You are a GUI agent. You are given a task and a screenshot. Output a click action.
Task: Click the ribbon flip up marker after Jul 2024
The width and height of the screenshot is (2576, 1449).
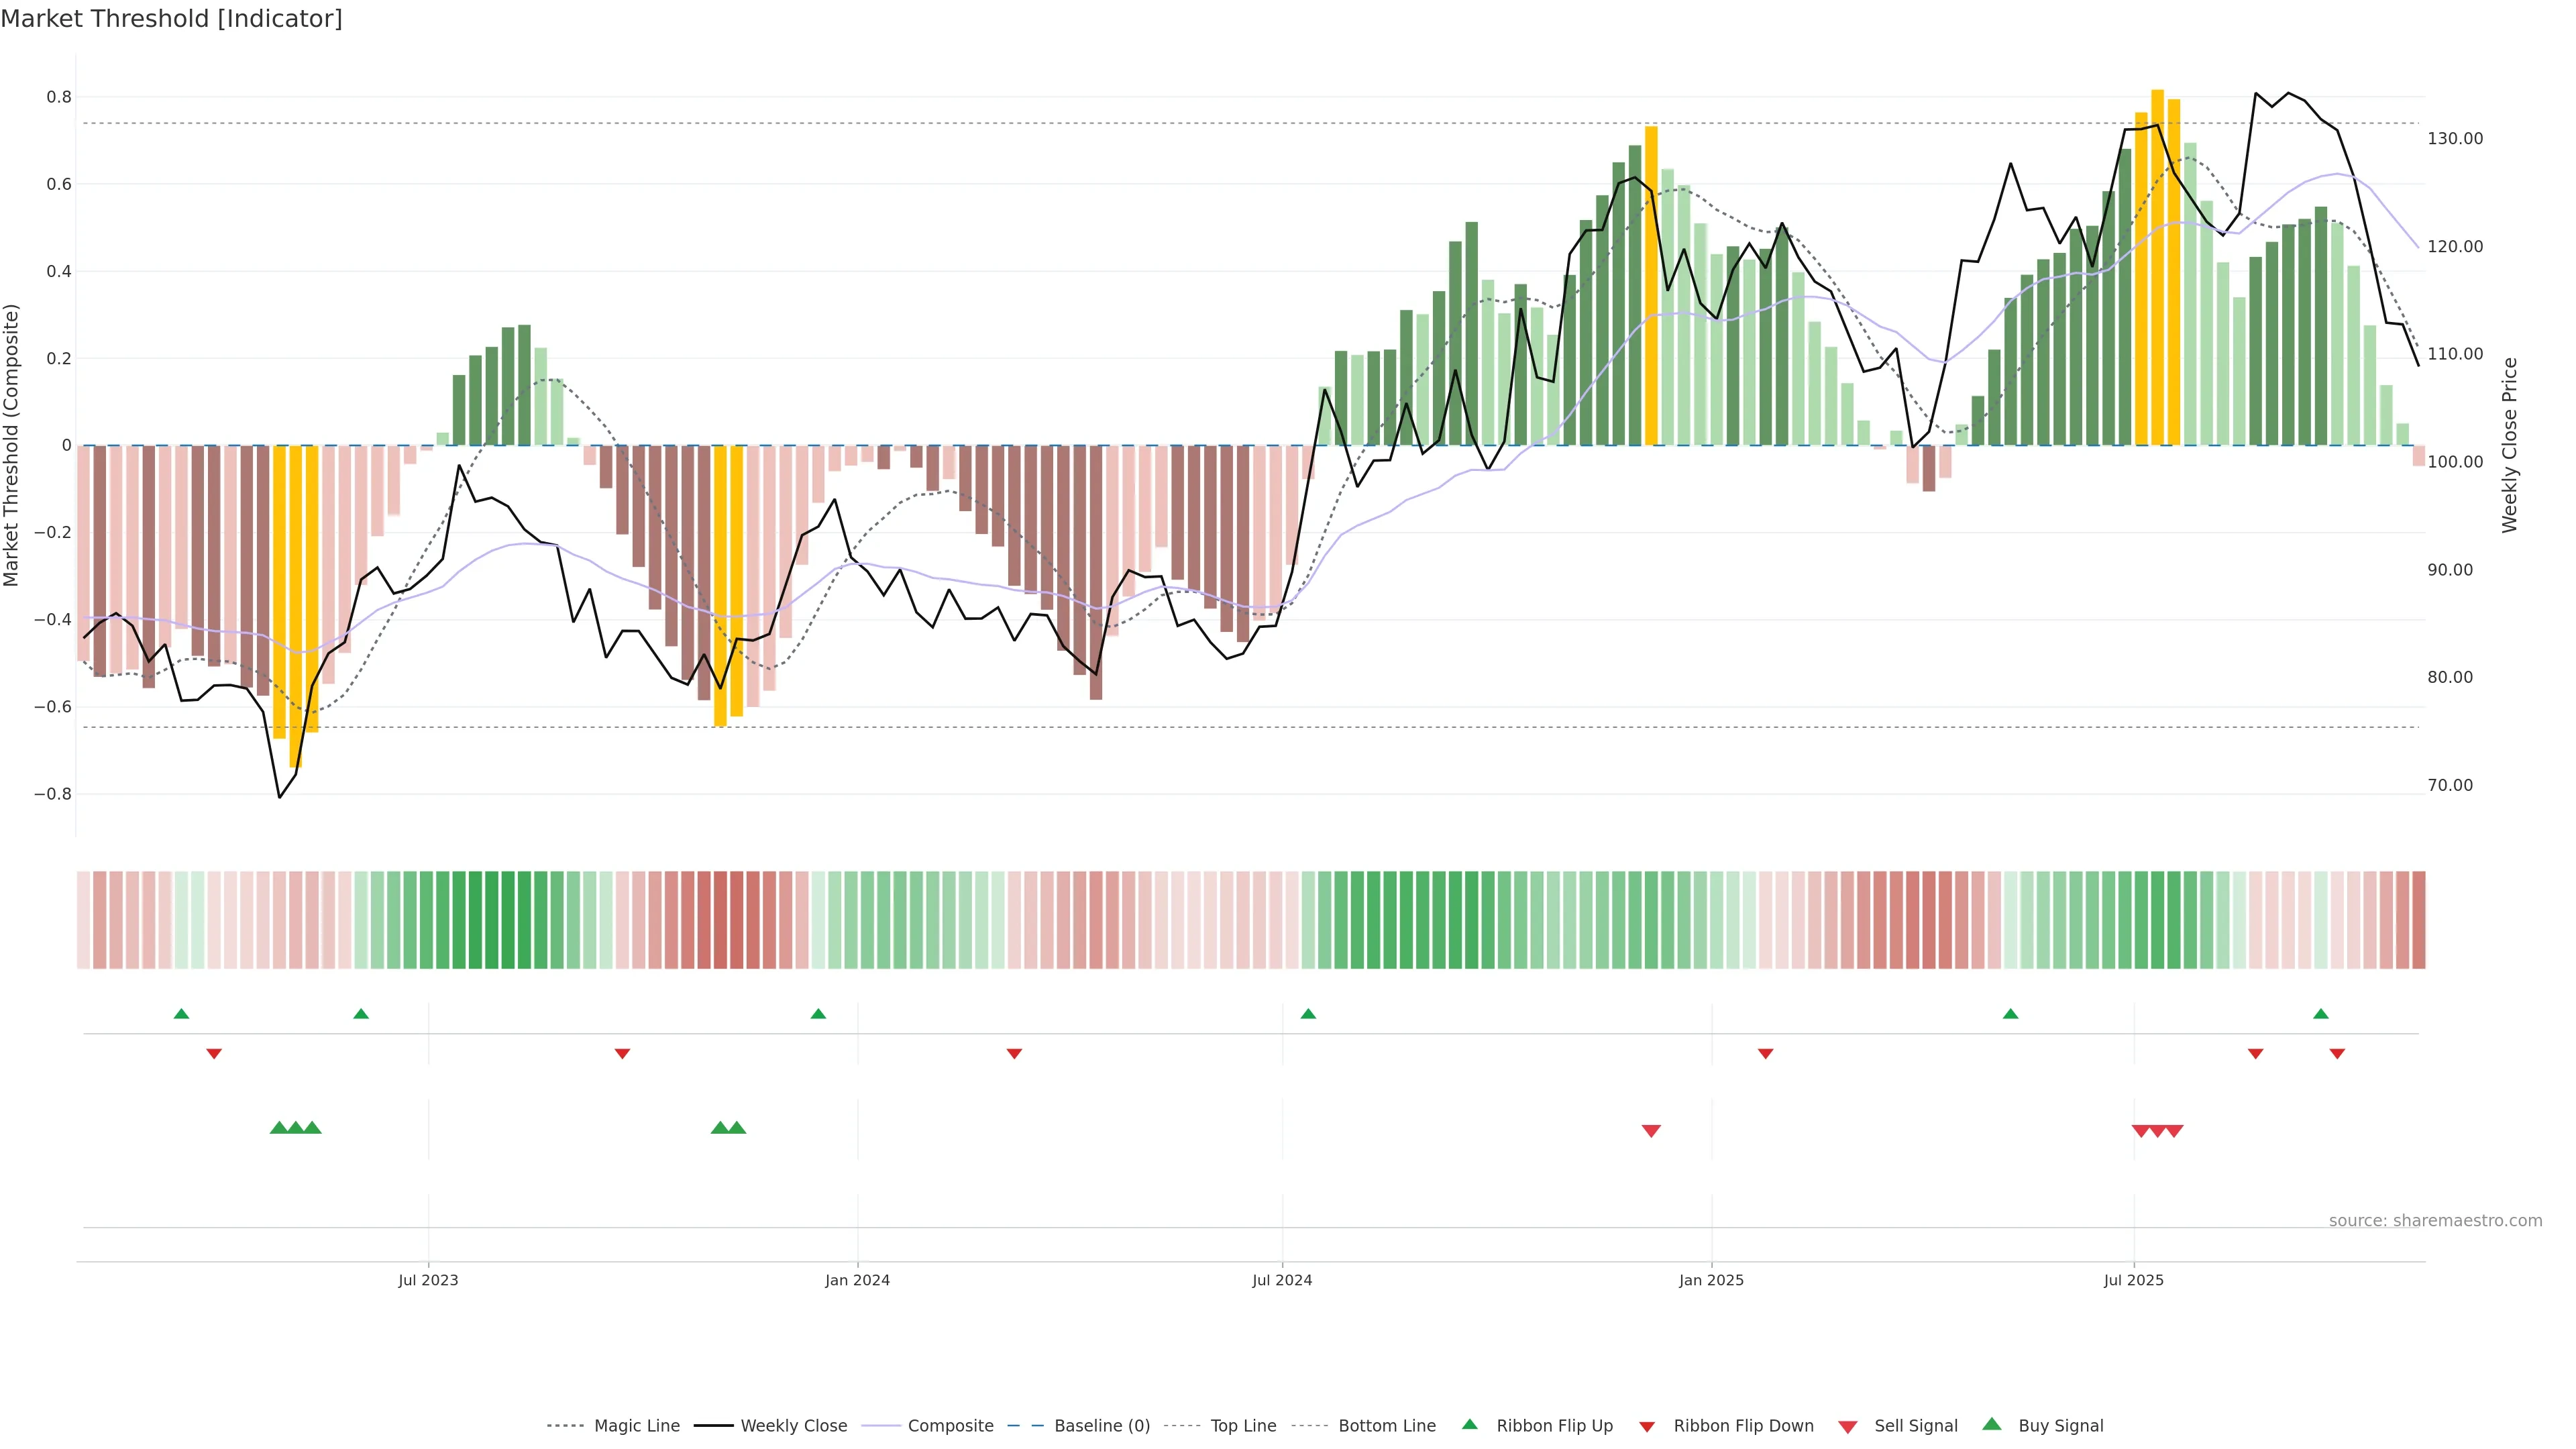click(x=1308, y=1014)
